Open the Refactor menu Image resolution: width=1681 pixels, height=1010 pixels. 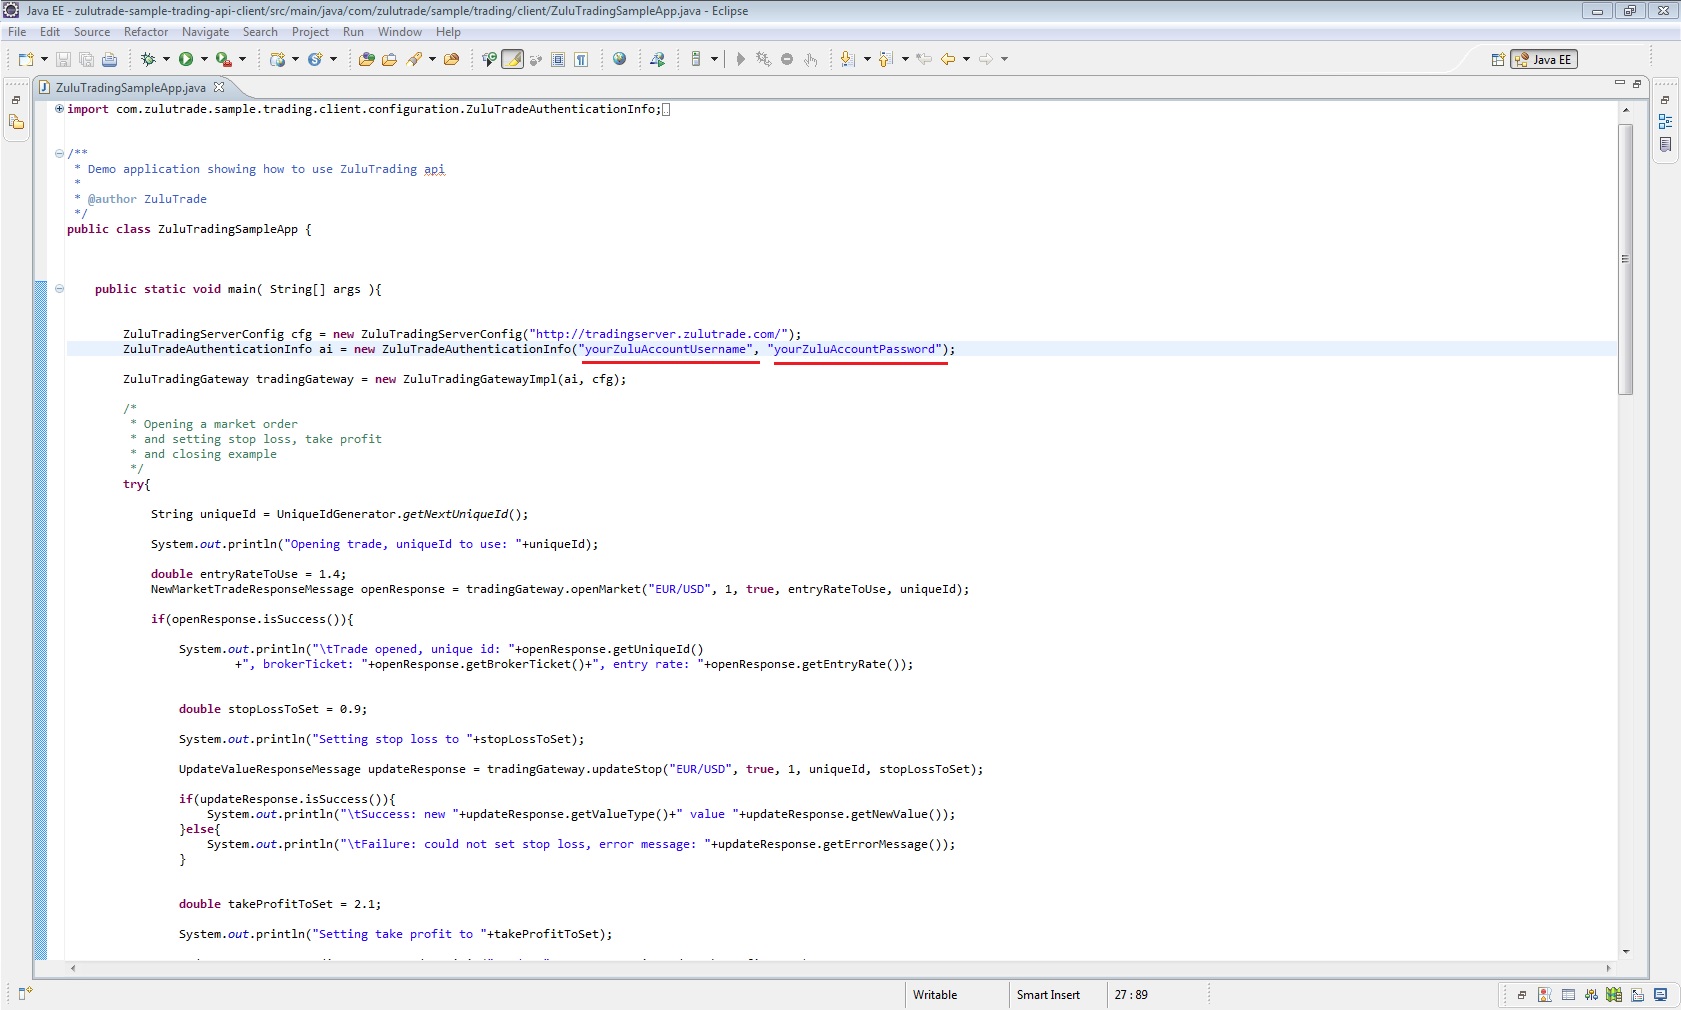tap(146, 32)
